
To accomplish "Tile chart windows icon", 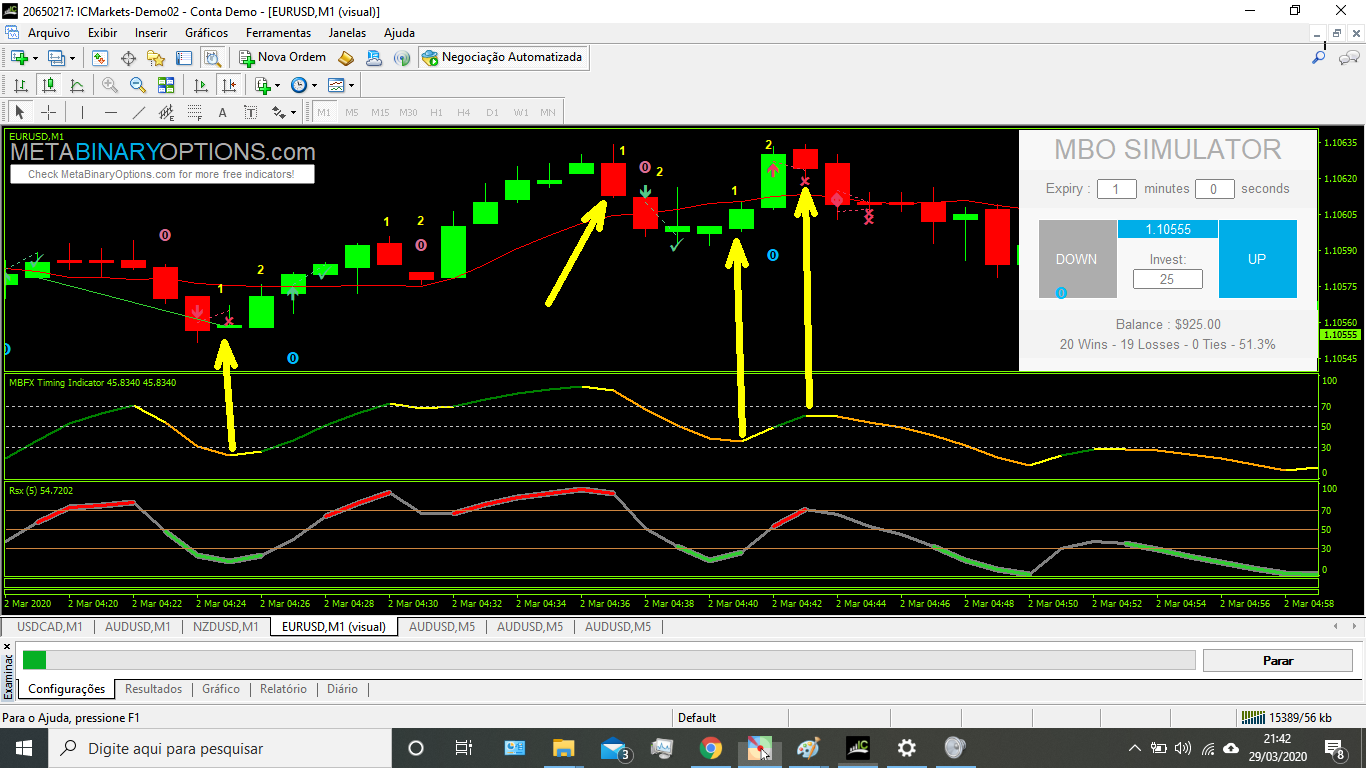I will point(166,85).
